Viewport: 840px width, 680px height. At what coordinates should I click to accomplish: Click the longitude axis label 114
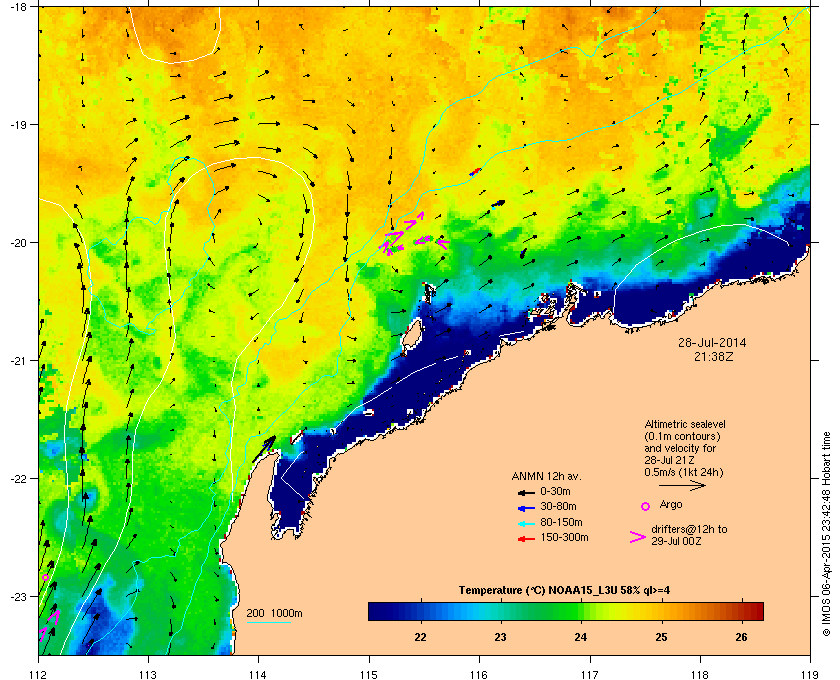coord(258,674)
